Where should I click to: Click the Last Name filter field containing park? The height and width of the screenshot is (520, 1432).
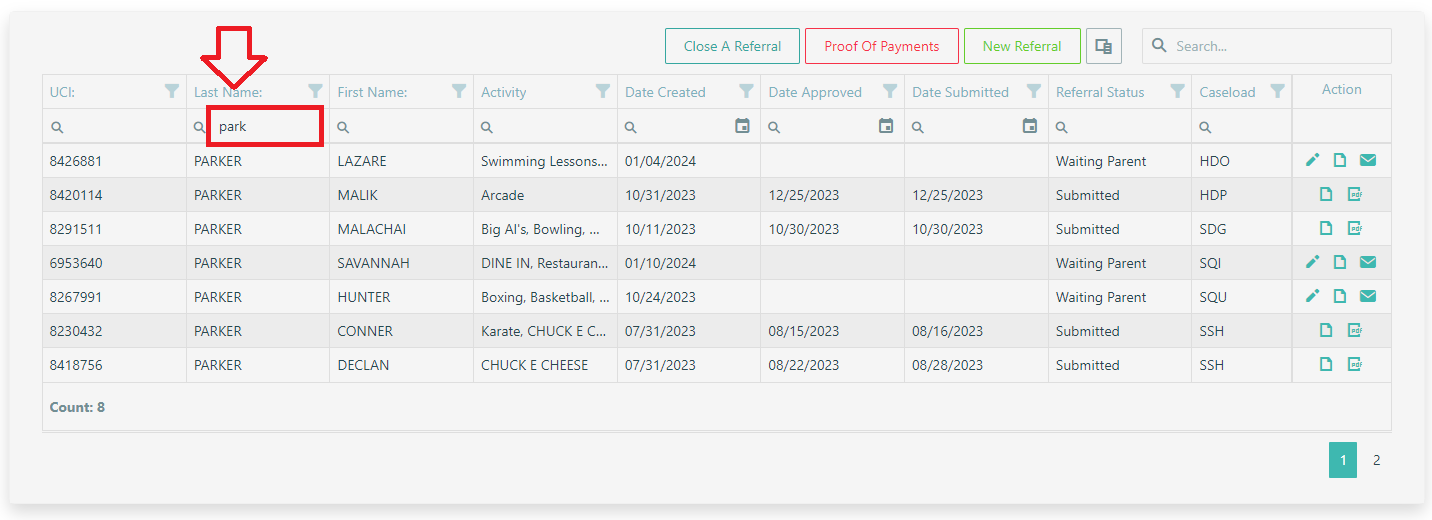(266, 127)
